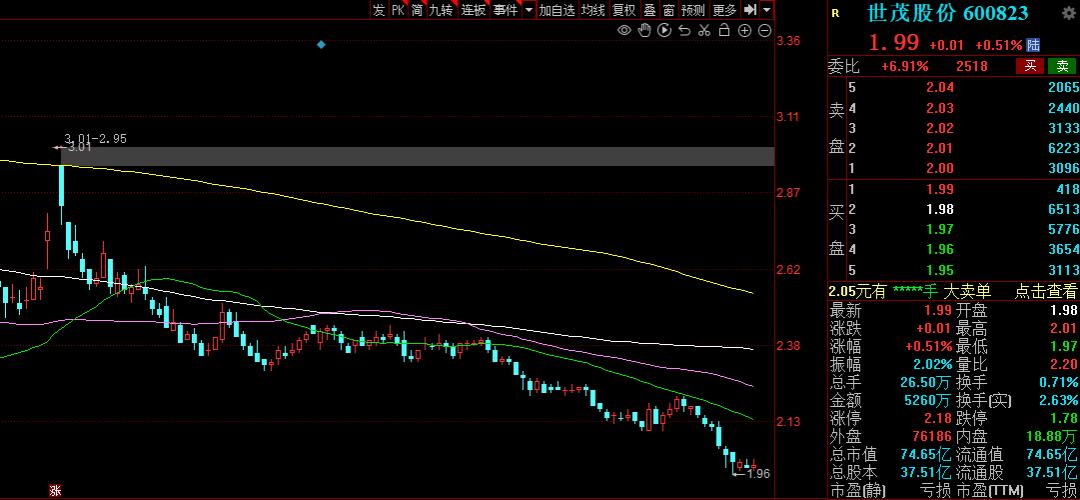Zoom in with the plus icon
This screenshot has width=1080, height=500.
pyautogui.click(x=745, y=31)
